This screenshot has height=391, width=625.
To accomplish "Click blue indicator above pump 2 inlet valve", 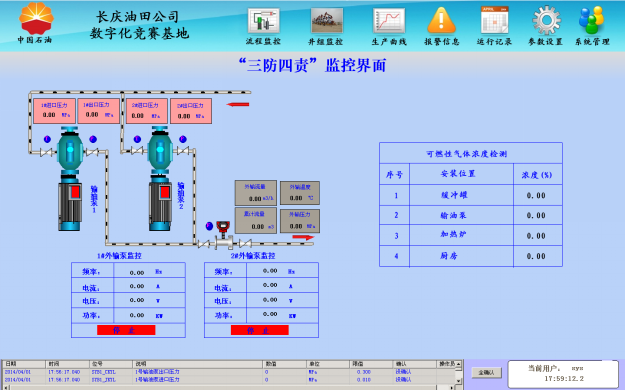I will point(137,139).
